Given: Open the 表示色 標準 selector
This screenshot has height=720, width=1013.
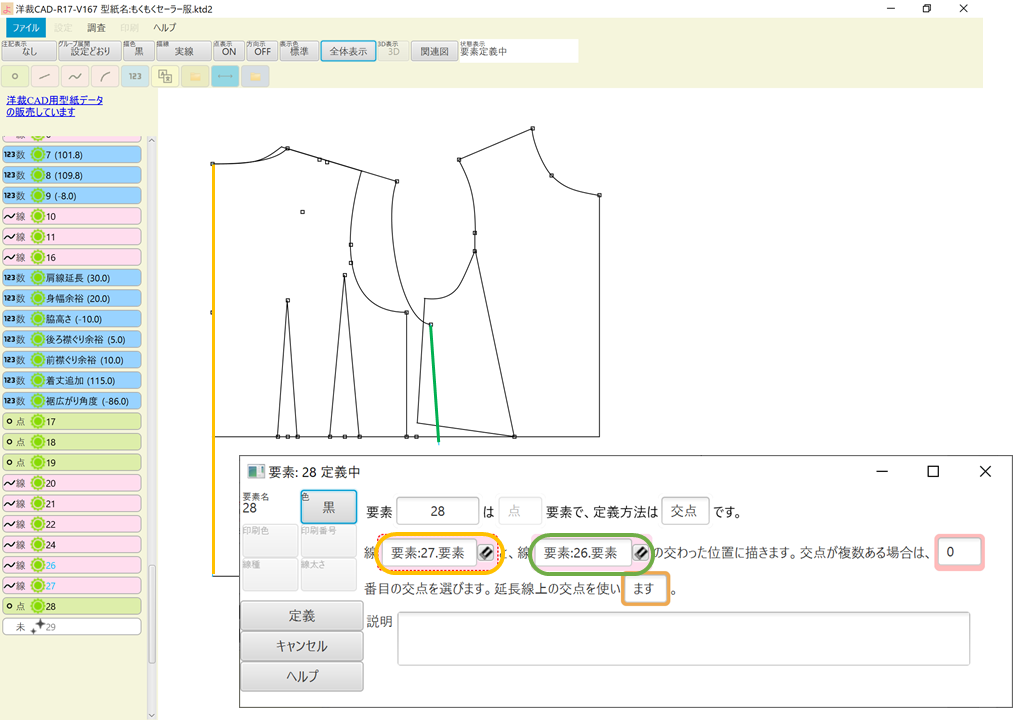Looking at the screenshot, I should 297,50.
